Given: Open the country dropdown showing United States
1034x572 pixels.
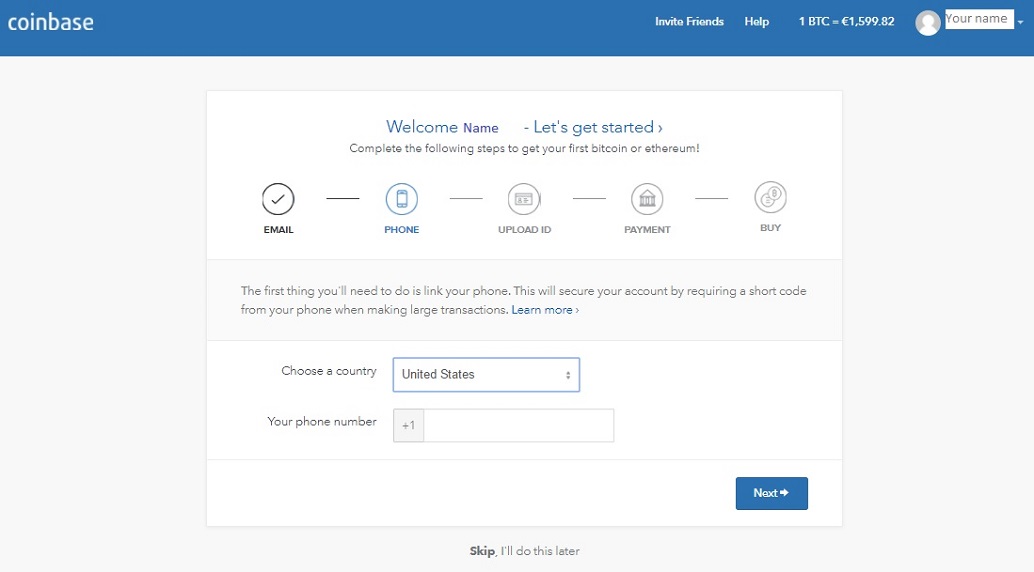Looking at the screenshot, I should click(486, 375).
